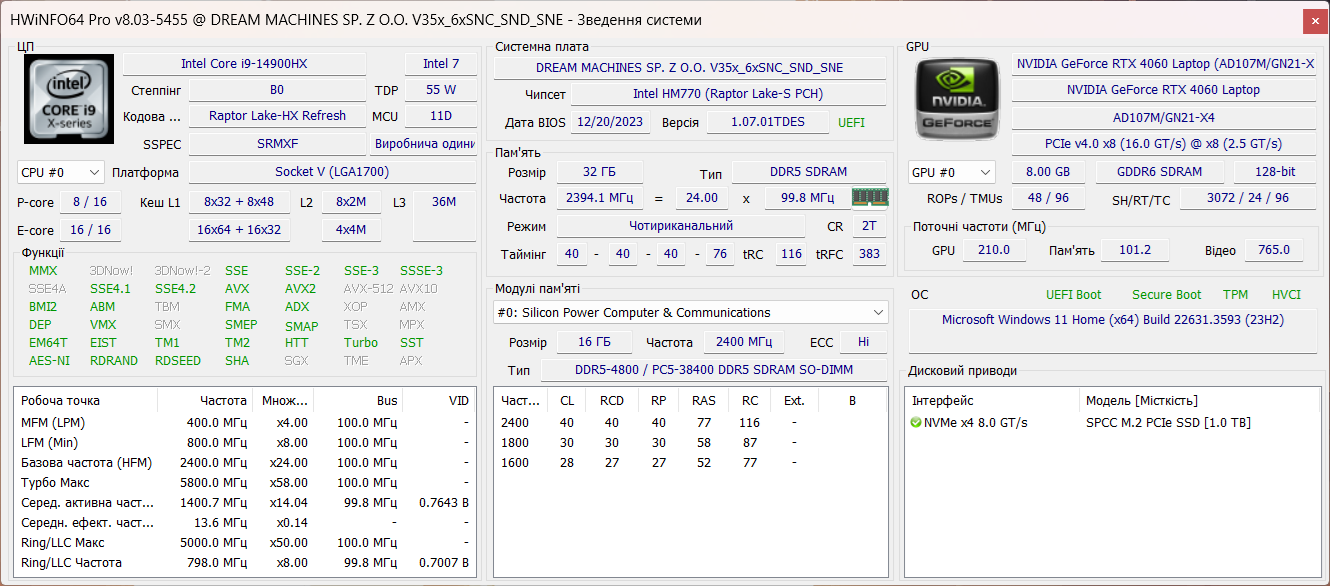
Task: Click the Secure Boot status label
Action: [x=1166, y=295]
